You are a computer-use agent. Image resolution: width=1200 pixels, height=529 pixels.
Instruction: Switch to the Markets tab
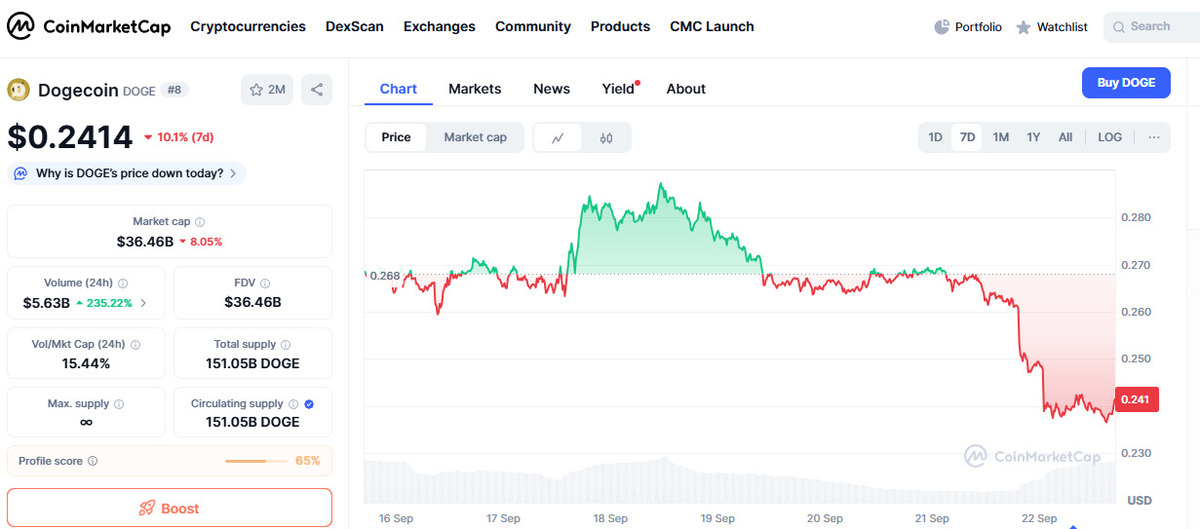tap(475, 89)
